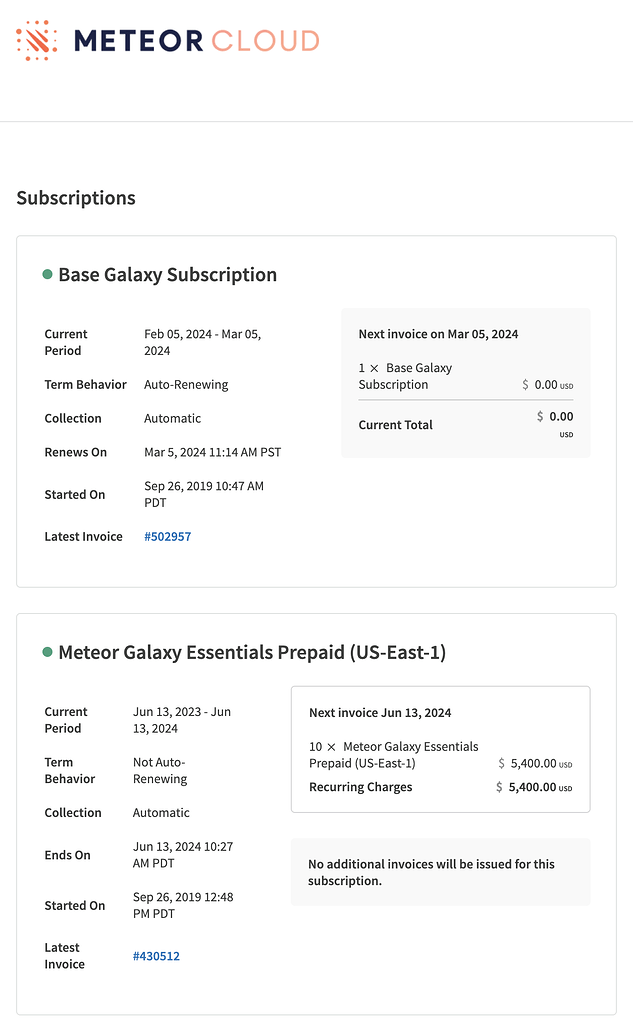Click the Auto-Renewing term behavior value

(186, 384)
